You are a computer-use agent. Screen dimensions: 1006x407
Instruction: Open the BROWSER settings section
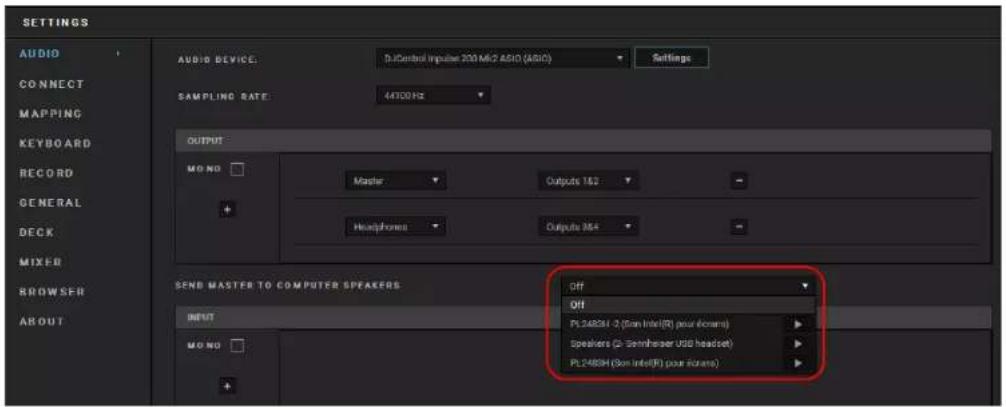tap(52, 292)
